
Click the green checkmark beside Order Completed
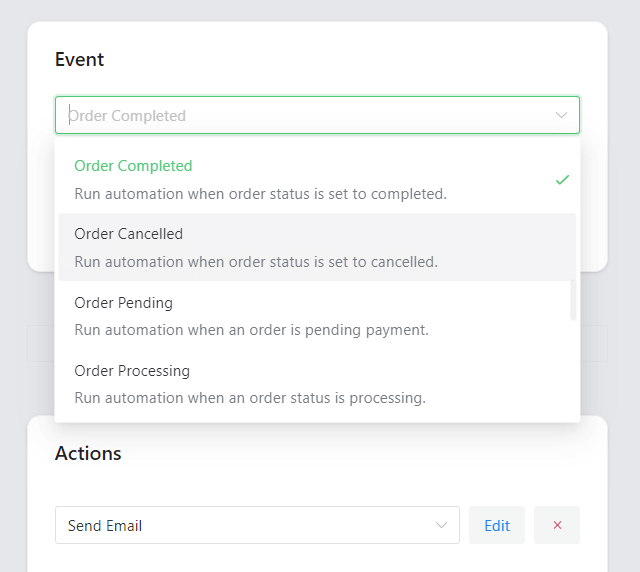coord(562,180)
